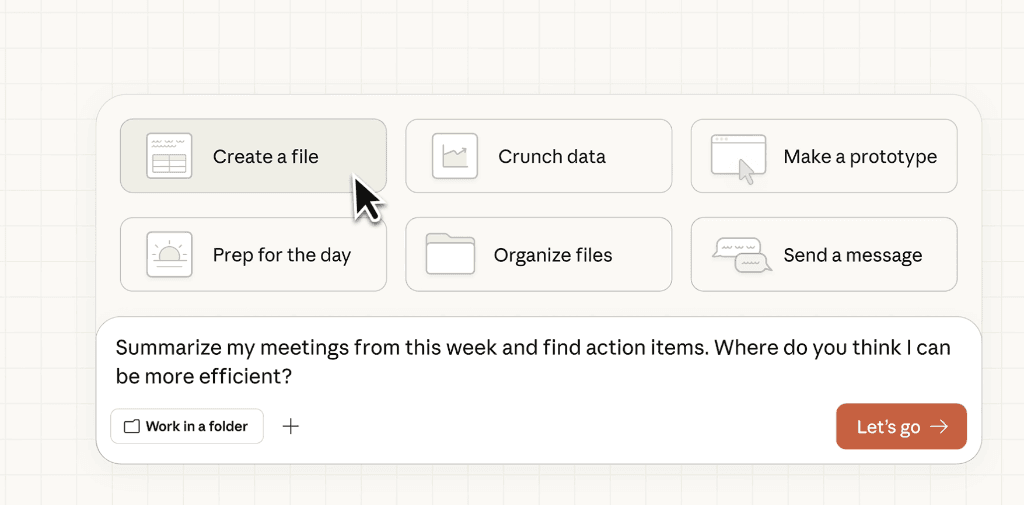Viewport: 1024px width, 505px height.
Task: Click the chart icon on Crunch data
Action: tap(455, 156)
